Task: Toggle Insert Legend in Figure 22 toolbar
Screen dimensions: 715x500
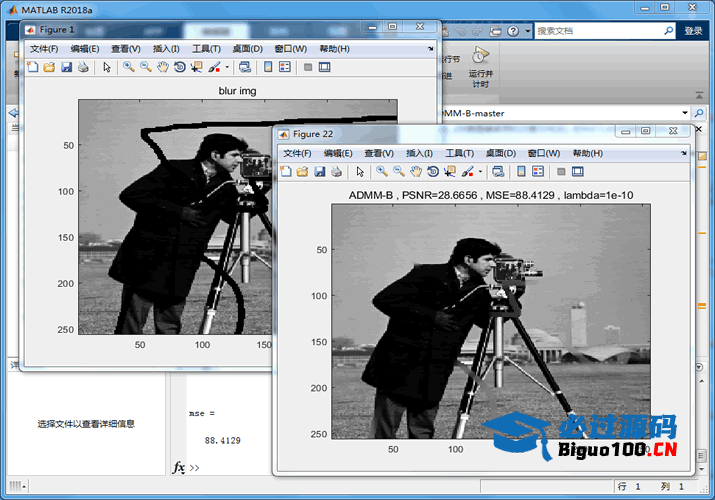Action: click(538, 172)
